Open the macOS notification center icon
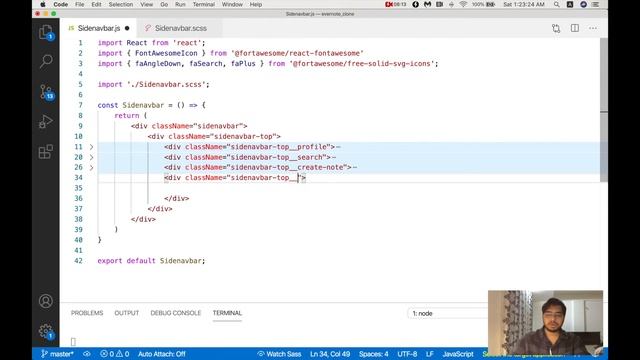This screenshot has height=360, width=640. click(x=596, y=4)
